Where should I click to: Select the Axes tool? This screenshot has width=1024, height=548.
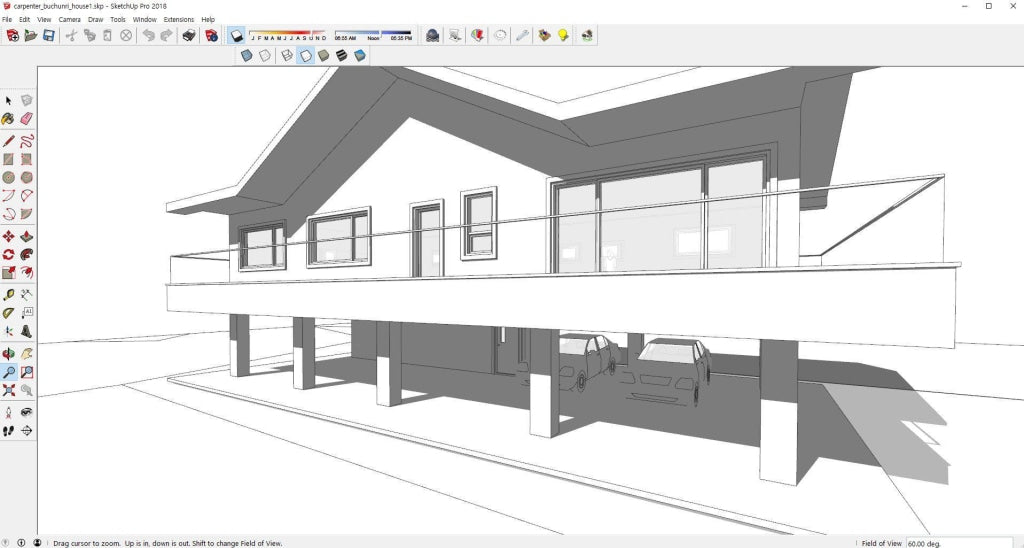[x=8, y=331]
